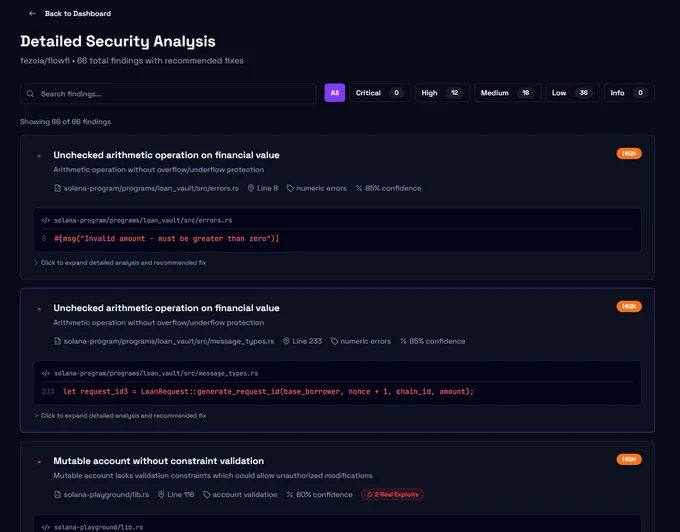Click 'Line 8' location label
The image size is (680, 532).
(268, 188)
